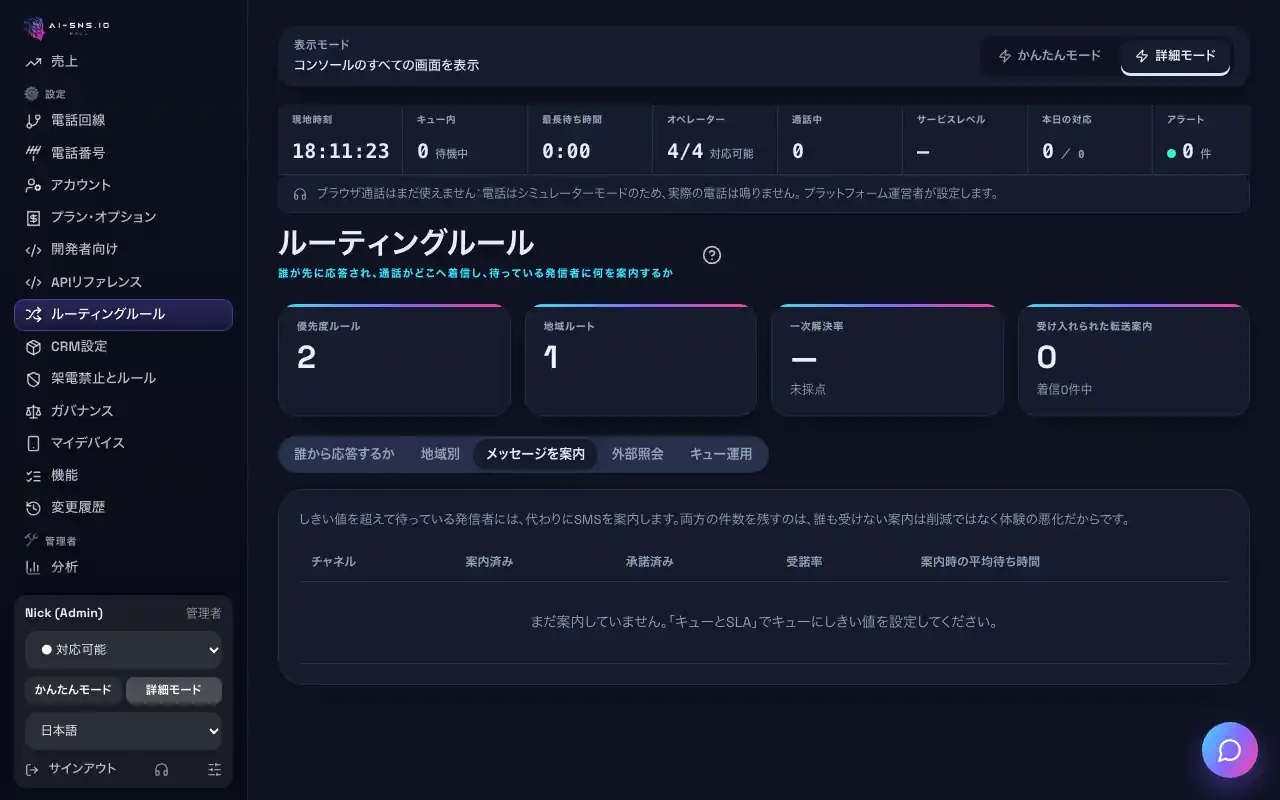Open the AI-SNS.IO logo home
1280x800 pixels.
(66, 27)
